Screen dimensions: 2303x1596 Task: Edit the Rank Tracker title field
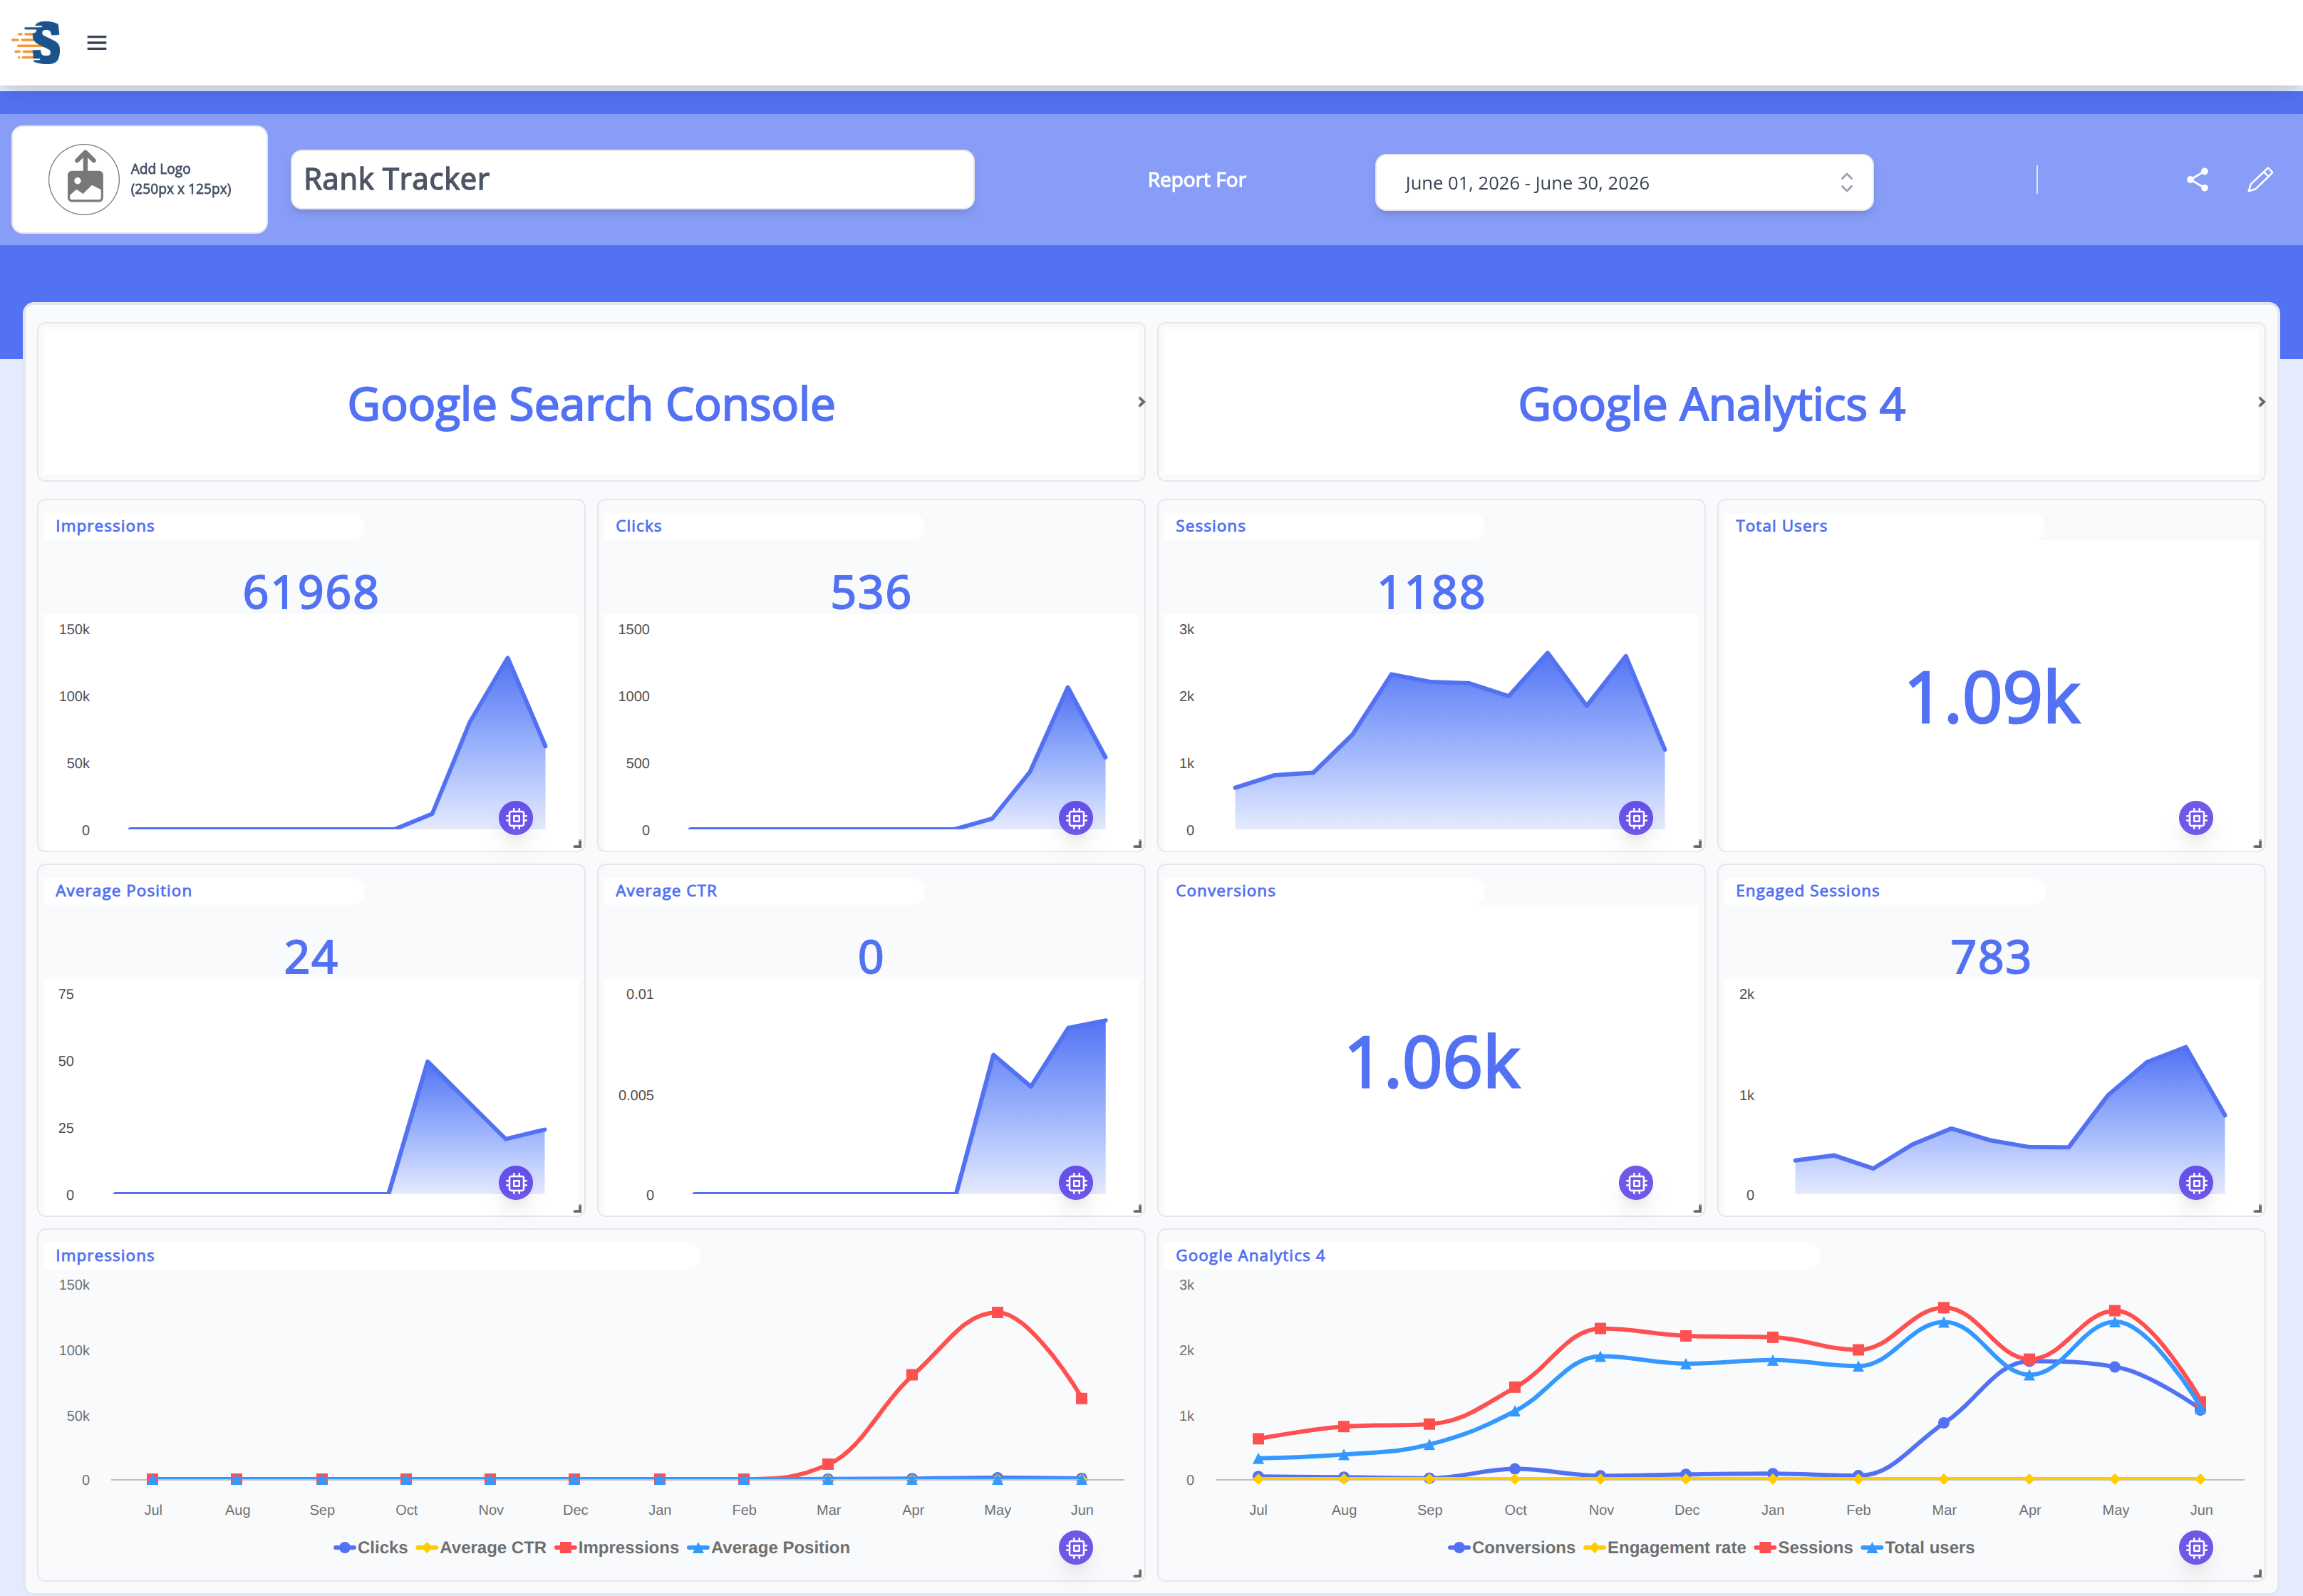632,180
